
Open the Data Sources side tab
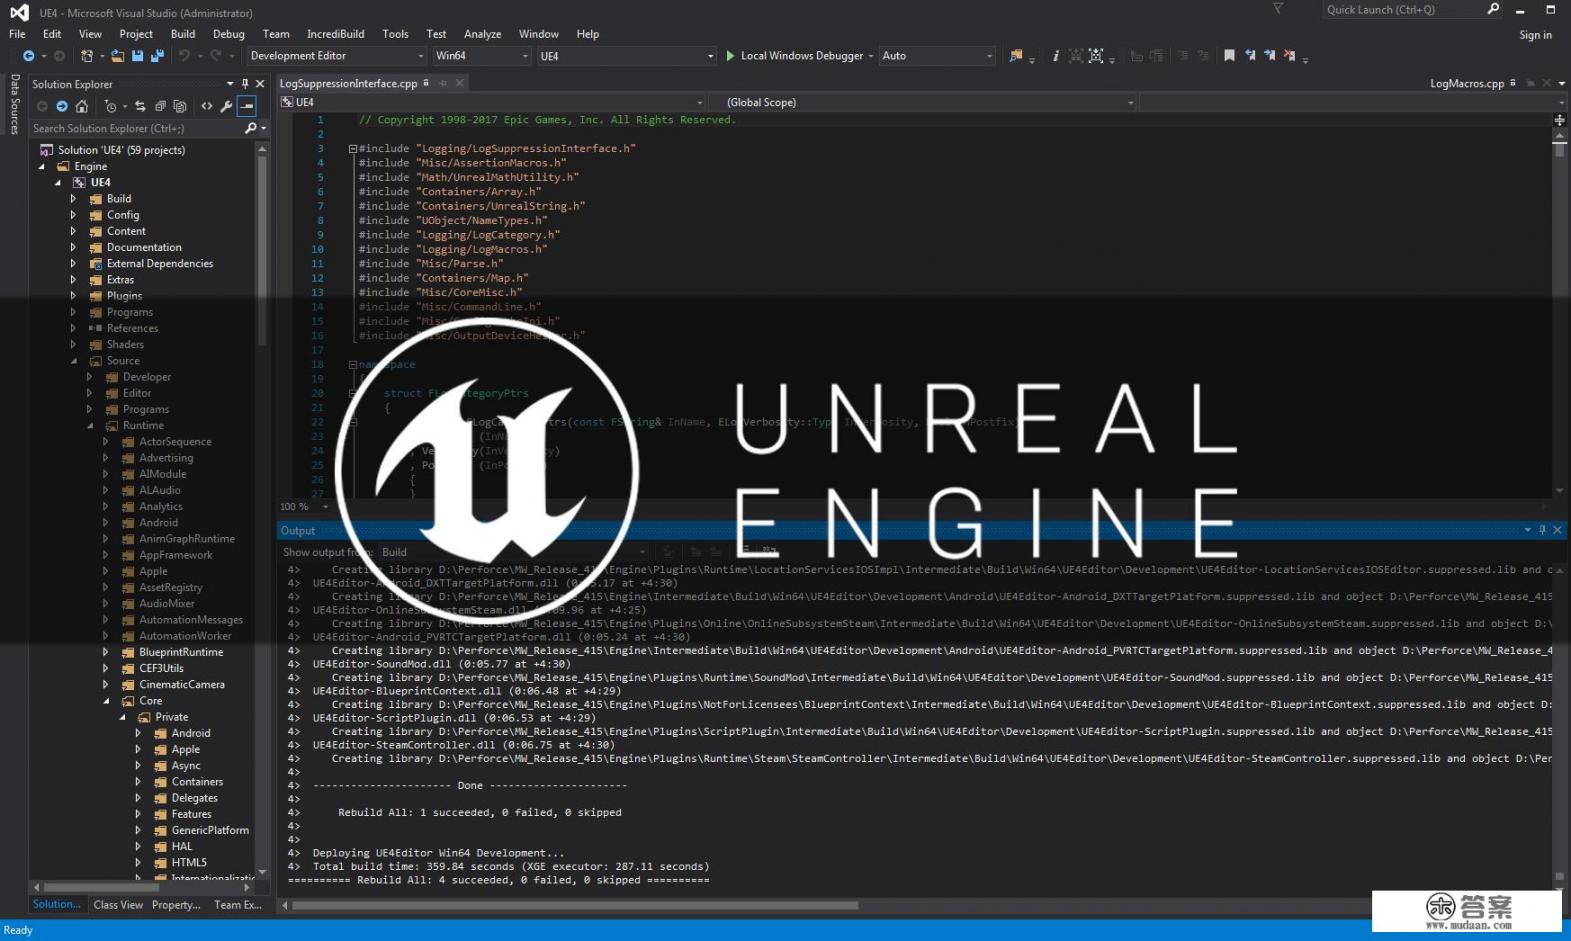coord(14,104)
